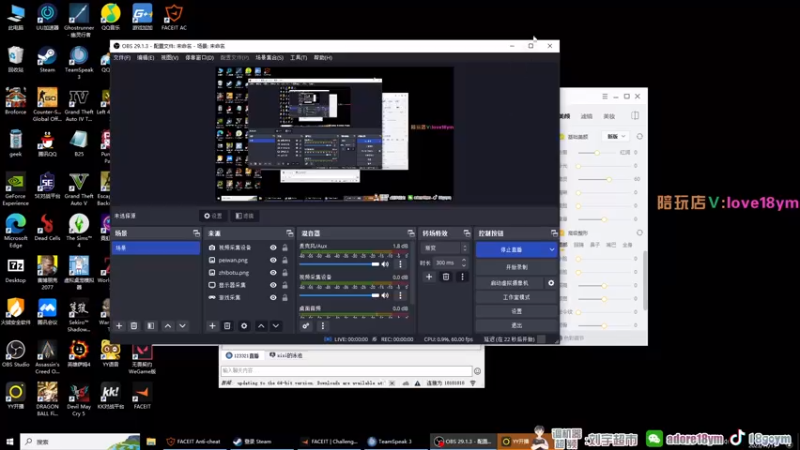This screenshot has height=450, width=800.
Task: Open virtual camera settings gear icon
Action: [x=551, y=283]
